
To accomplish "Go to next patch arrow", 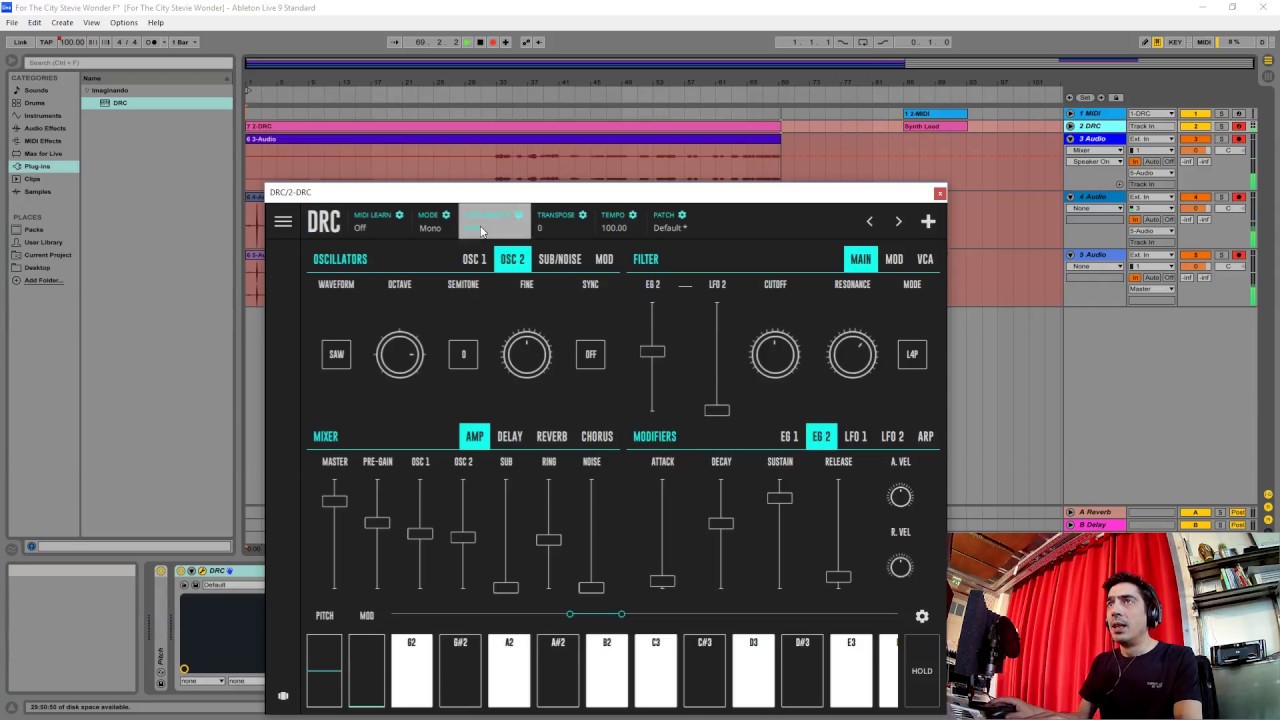I will click(898, 222).
